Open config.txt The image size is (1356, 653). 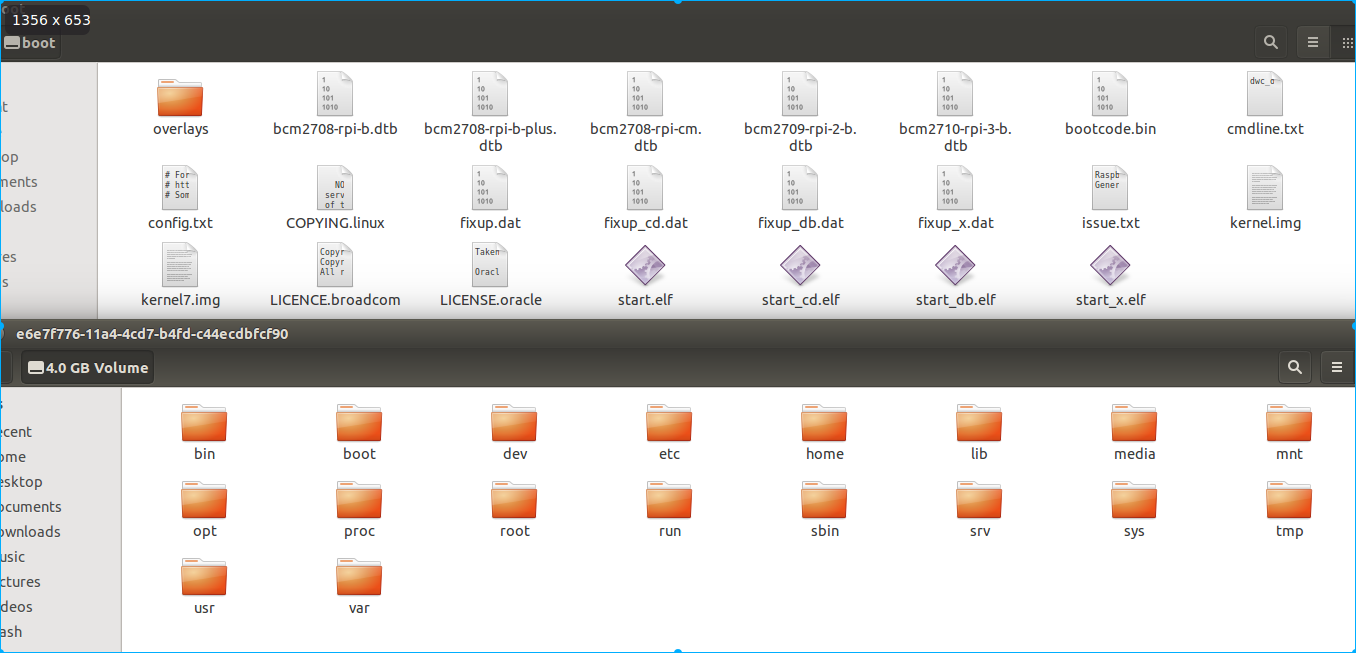(180, 190)
